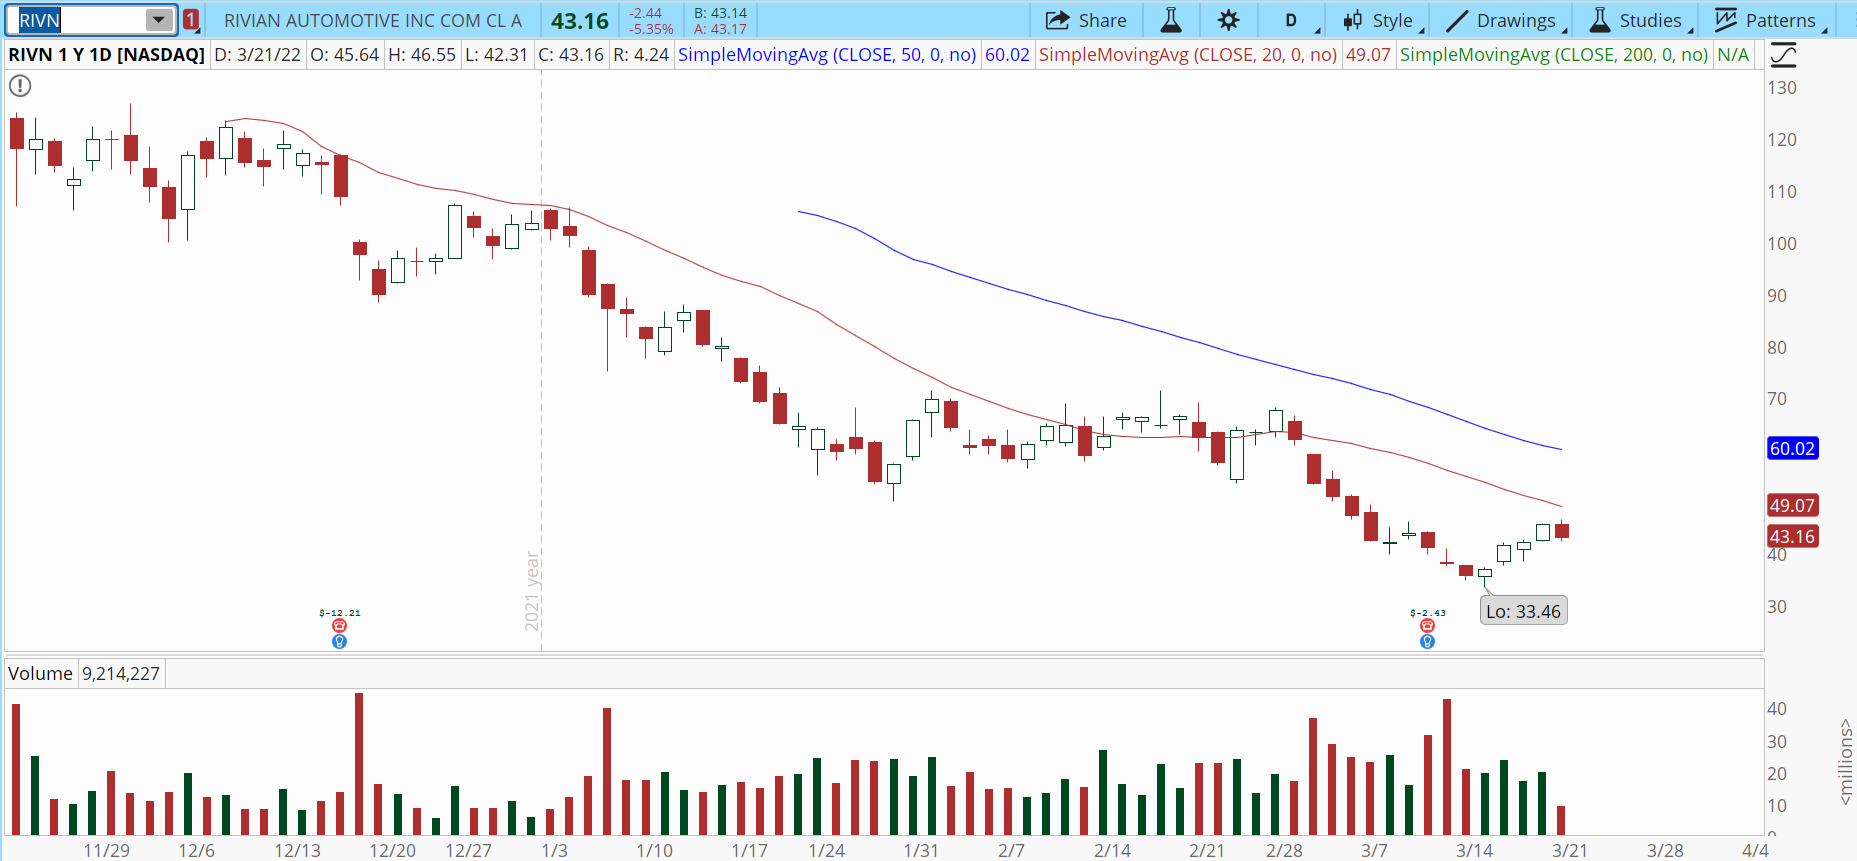Click the bid value B: 43.14
The image size is (1857, 861).
(721, 13)
